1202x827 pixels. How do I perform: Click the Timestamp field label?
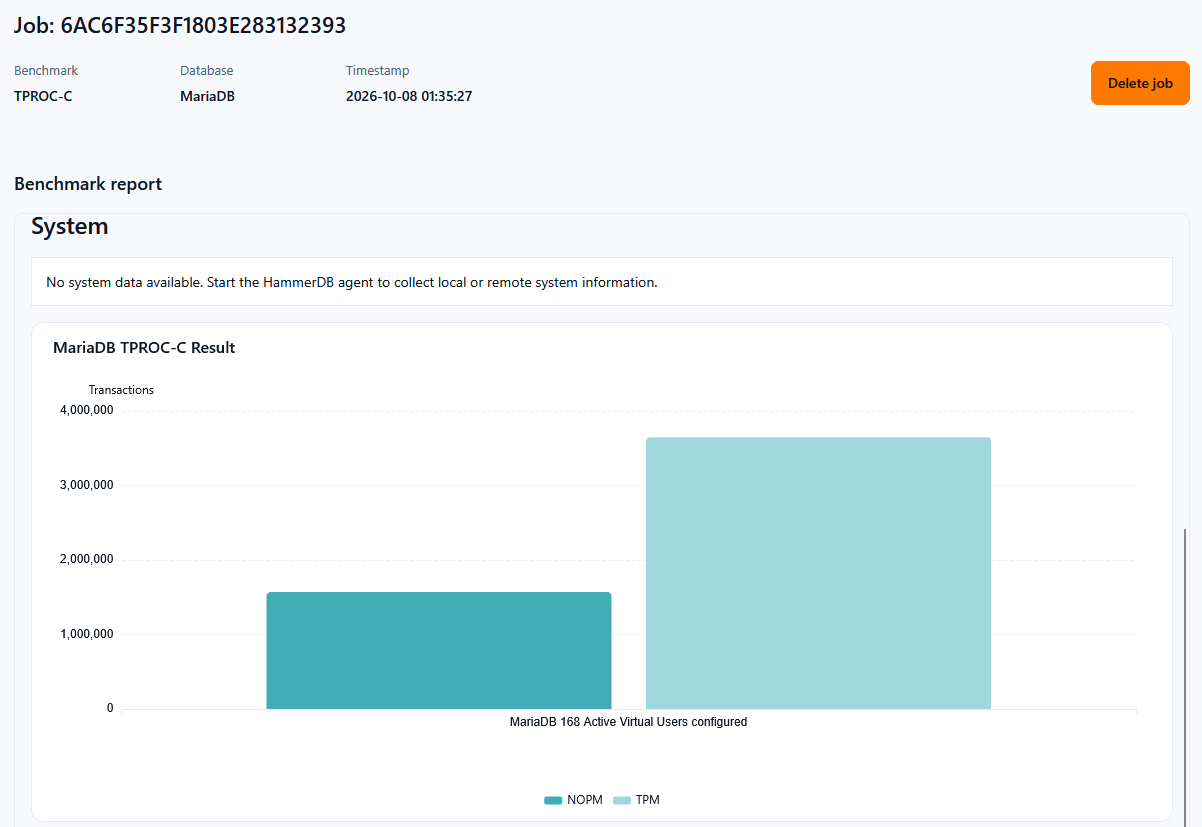coord(378,71)
